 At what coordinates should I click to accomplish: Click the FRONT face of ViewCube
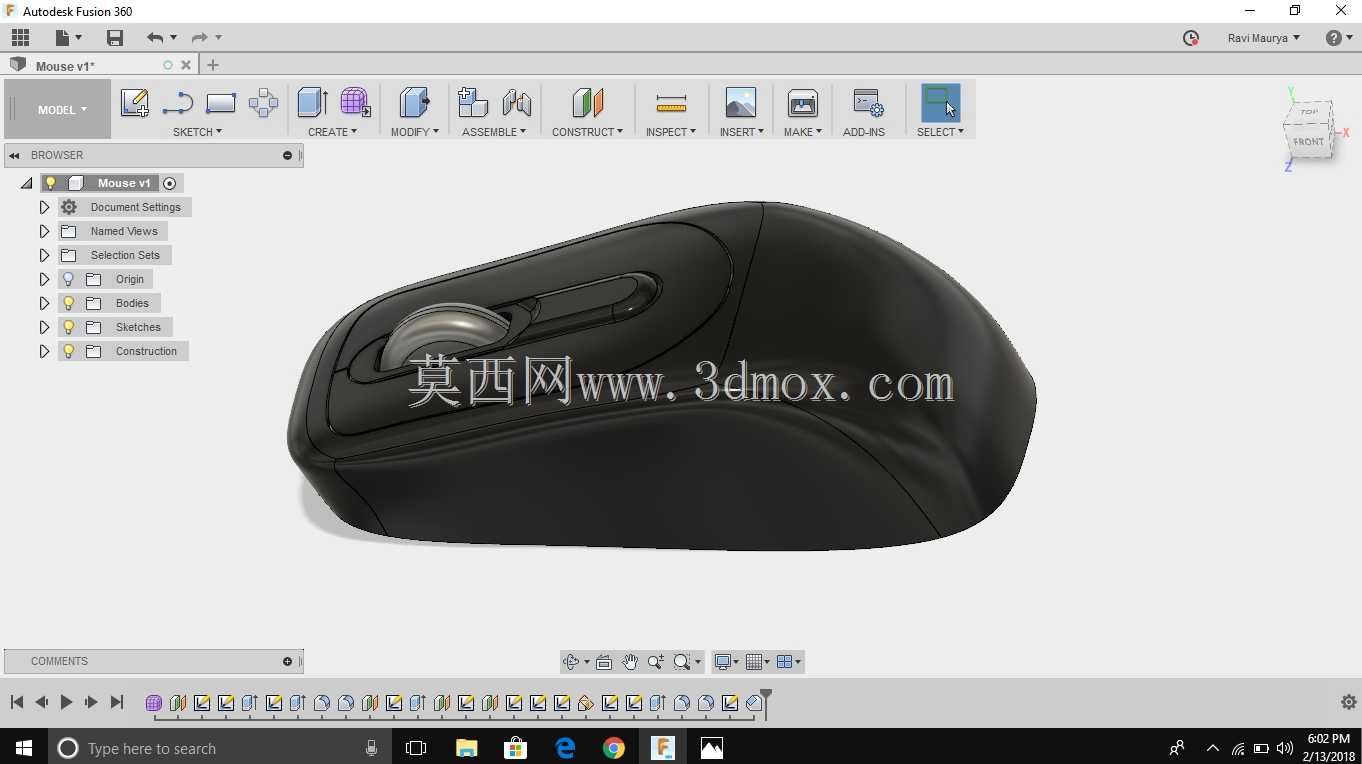point(1308,141)
